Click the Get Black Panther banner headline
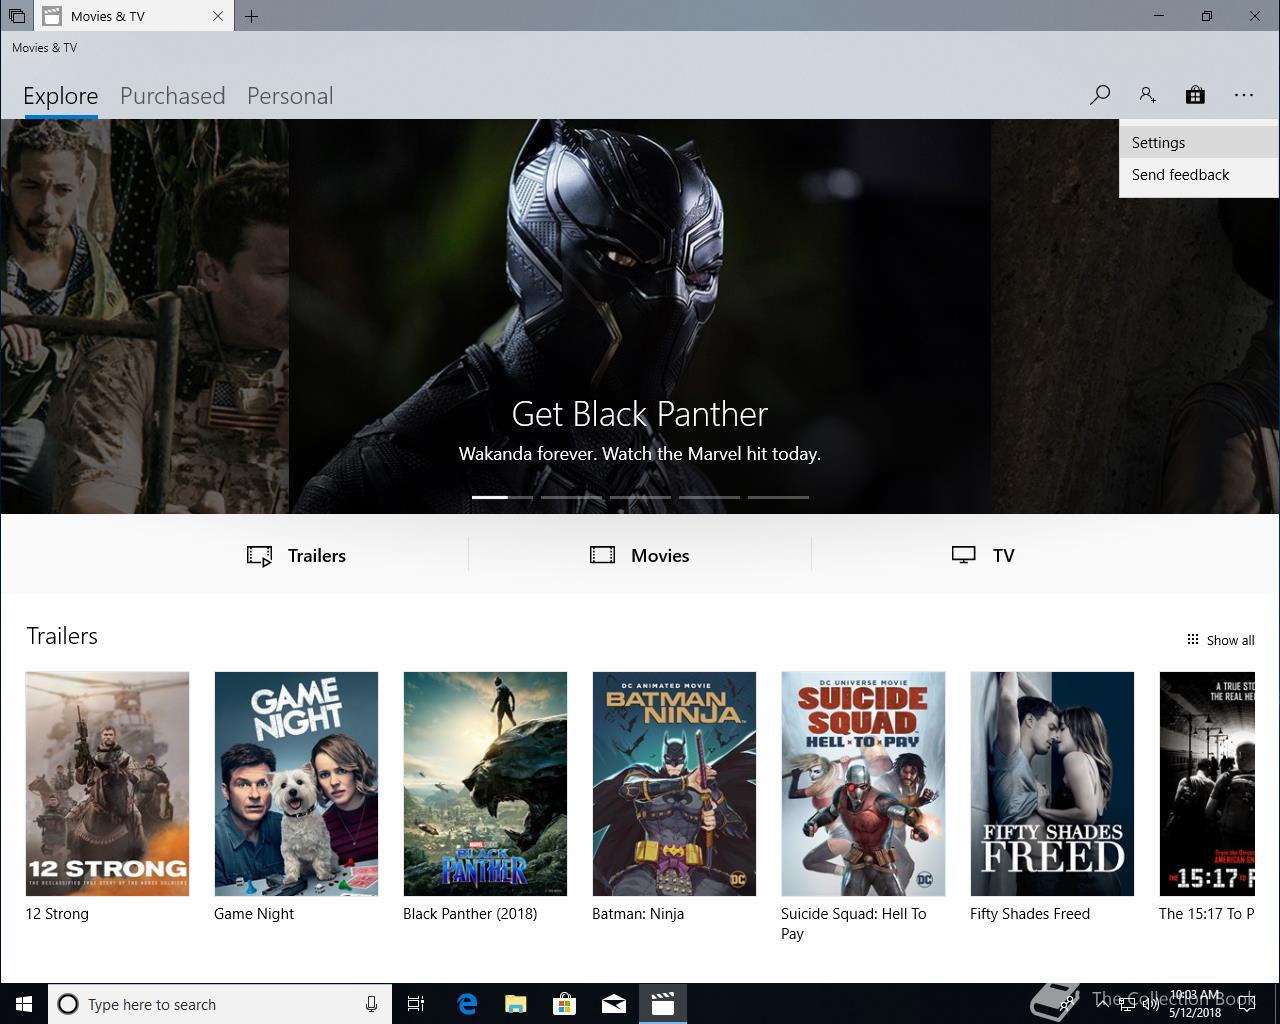Viewport: 1280px width, 1024px height. (640, 413)
